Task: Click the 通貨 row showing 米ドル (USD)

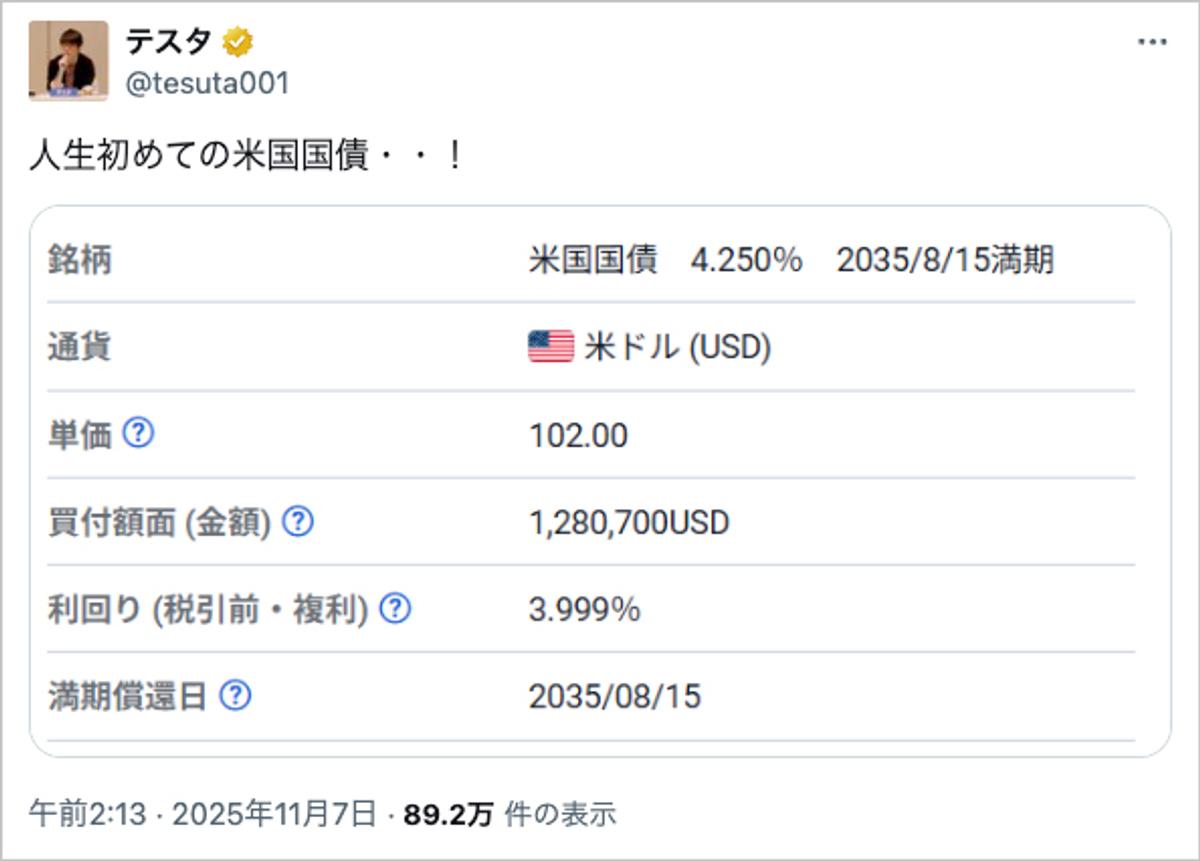Action: point(600,348)
